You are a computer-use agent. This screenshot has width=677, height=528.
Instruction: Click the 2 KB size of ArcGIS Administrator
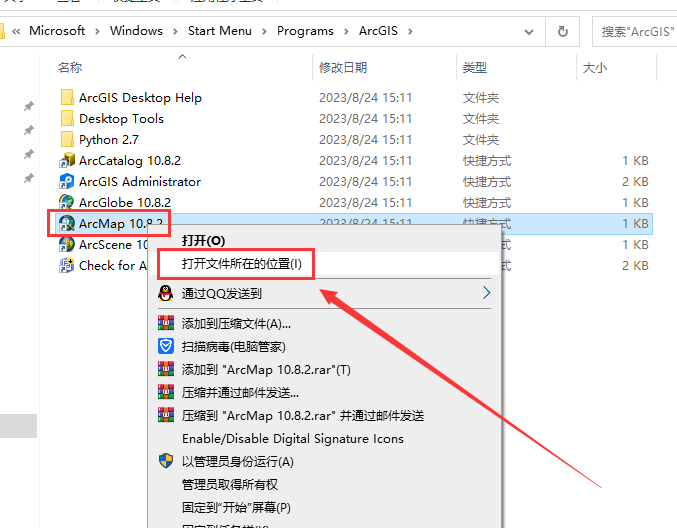(x=635, y=182)
